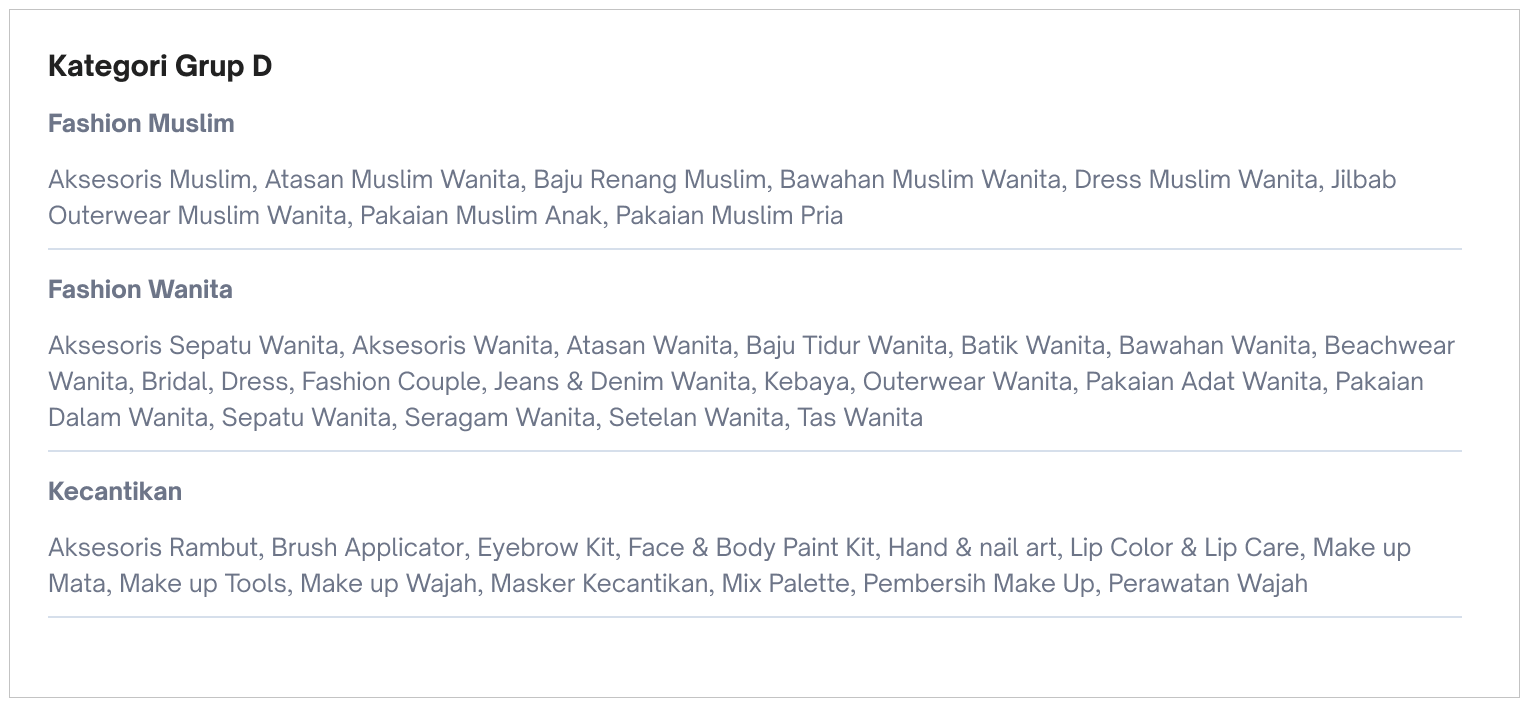Click Tas Wanita subcategory text
This screenshot has width=1526, height=702.
click(x=860, y=418)
